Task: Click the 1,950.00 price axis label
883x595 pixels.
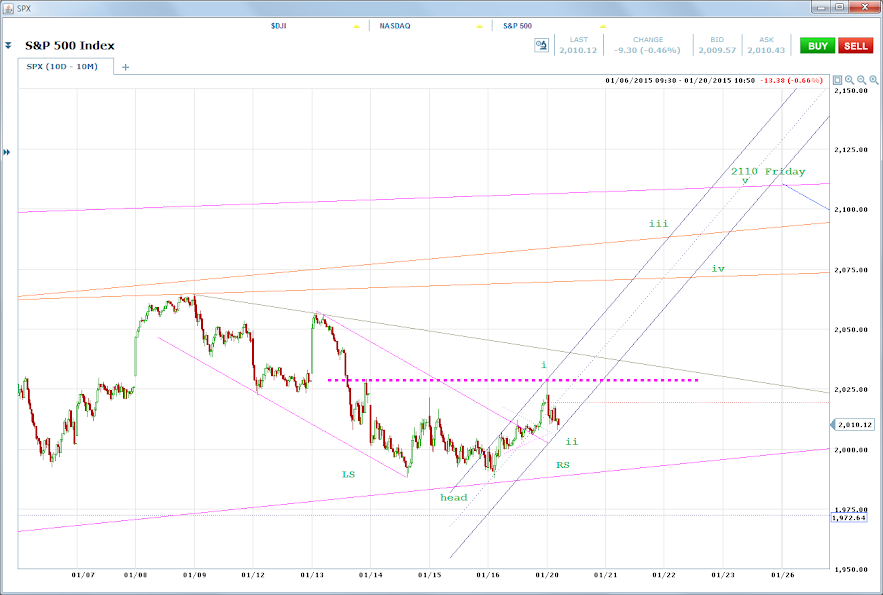Action: (851, 570)
